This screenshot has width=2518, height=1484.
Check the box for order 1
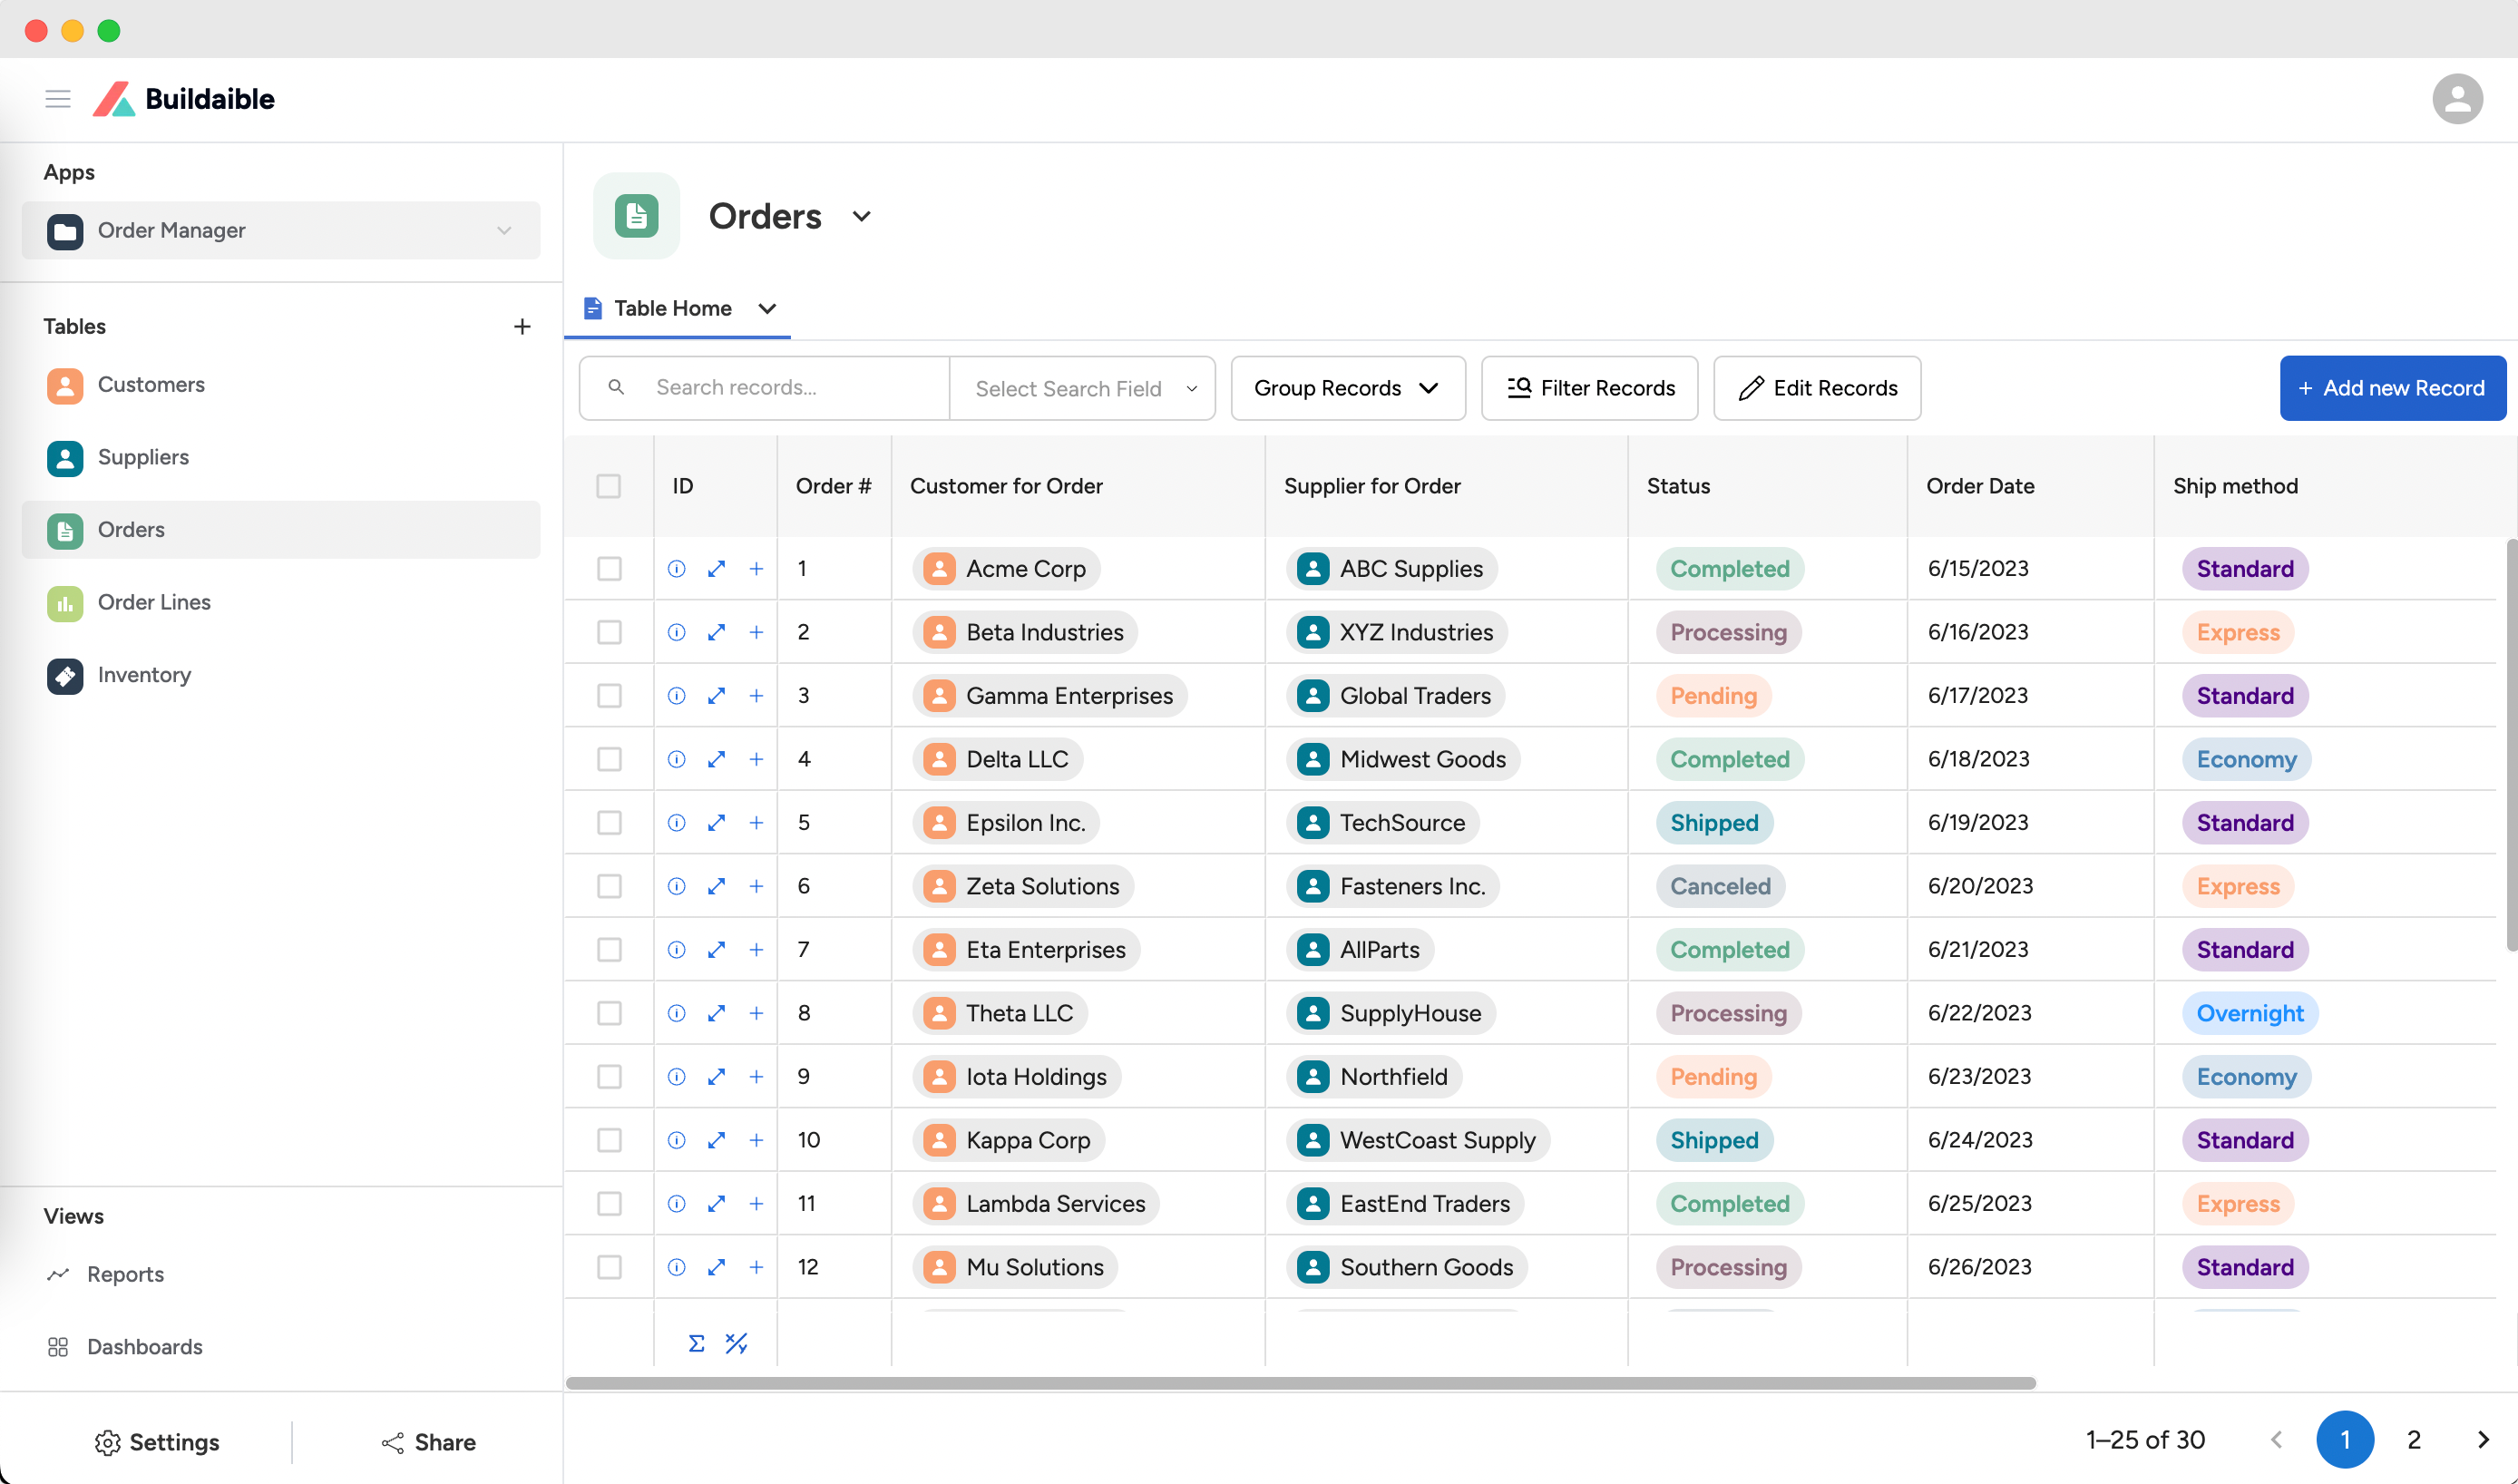(609, 569)
